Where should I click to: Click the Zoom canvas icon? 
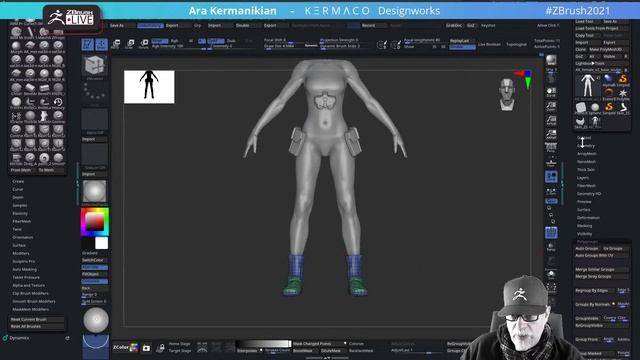click(x=551, y=106)
